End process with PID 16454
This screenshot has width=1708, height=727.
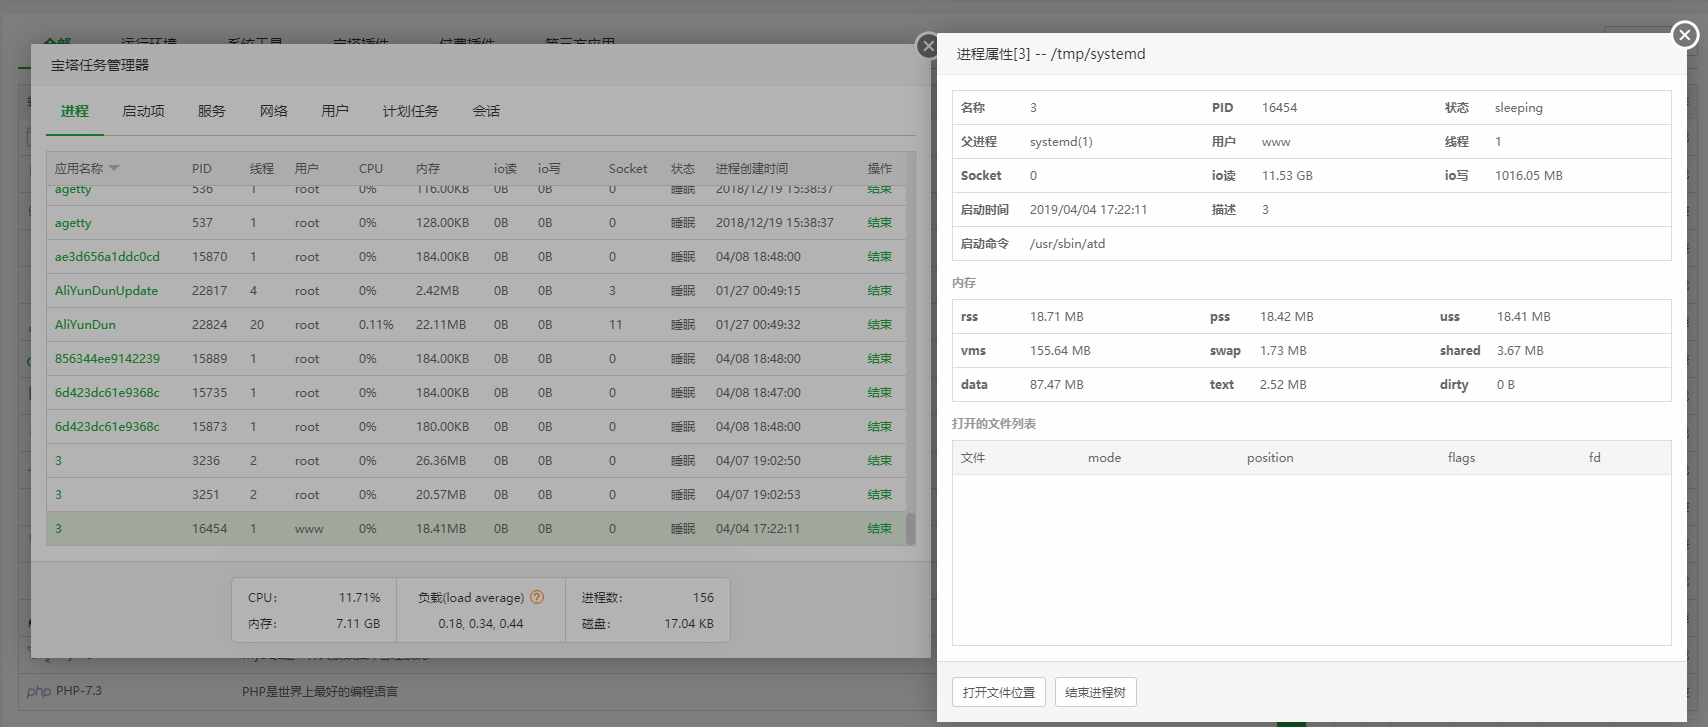pos(880,528)
